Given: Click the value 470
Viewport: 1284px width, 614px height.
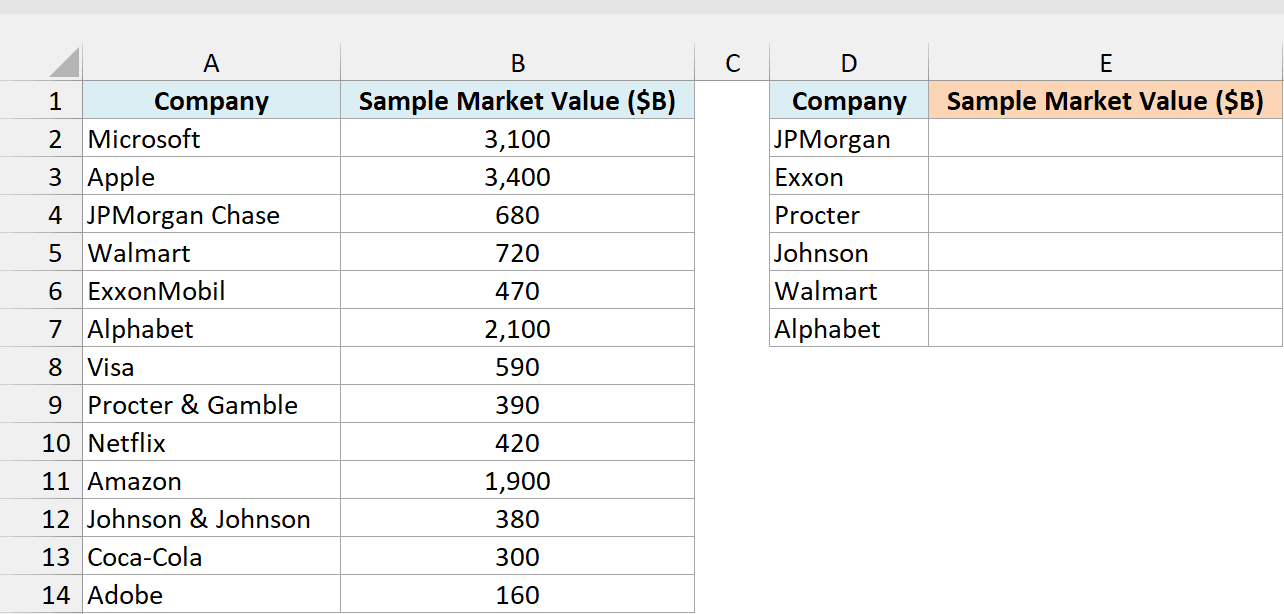Looking at the screenshot, I should pyautogui.click(x=517, y=291).
